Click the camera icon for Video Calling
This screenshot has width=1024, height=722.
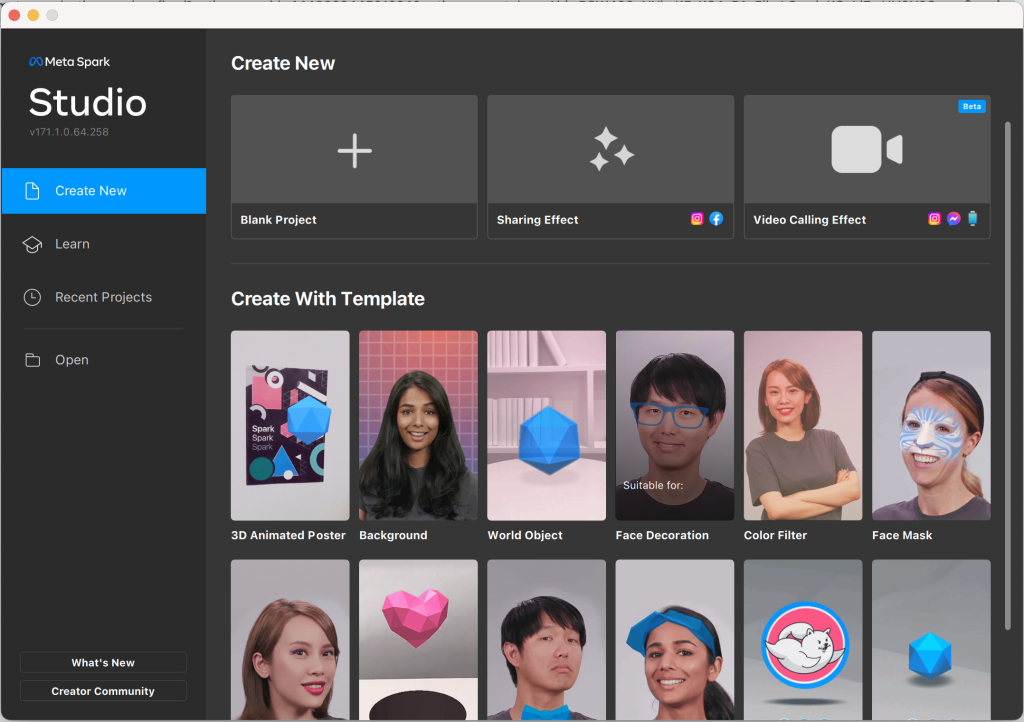pyautogui.click(x=867, y=149)
